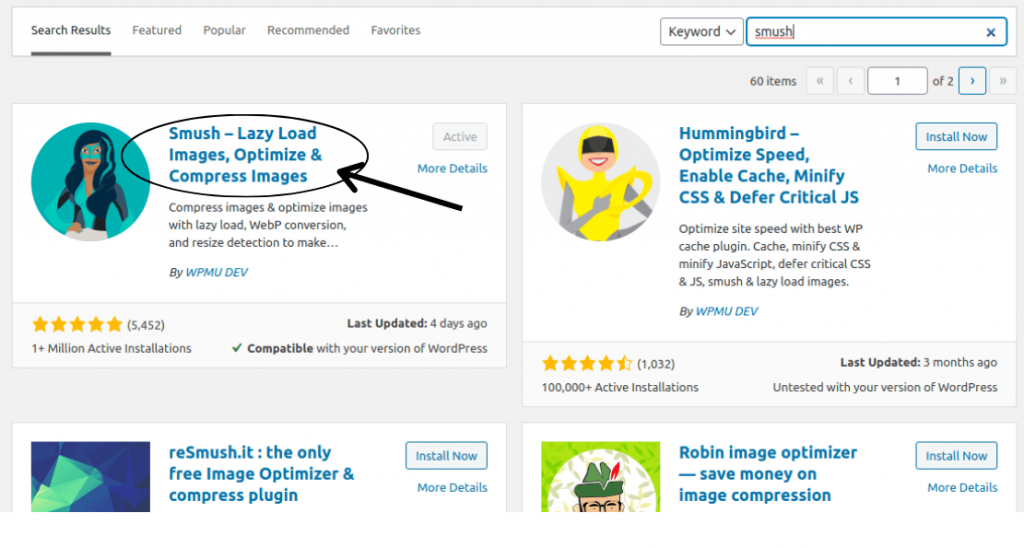Open More Details for Robin image optimizer
Screen dimensions: 1024x548
pyautogui.click(x=962, y=487)
